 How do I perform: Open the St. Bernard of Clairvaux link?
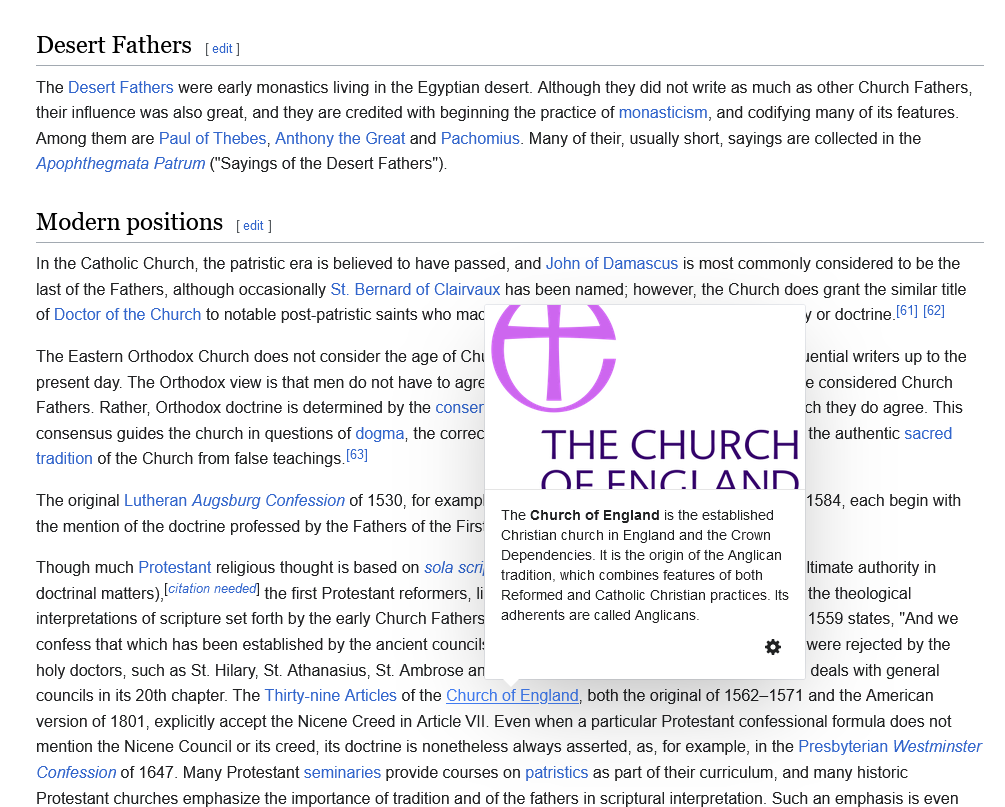point(415,290)
